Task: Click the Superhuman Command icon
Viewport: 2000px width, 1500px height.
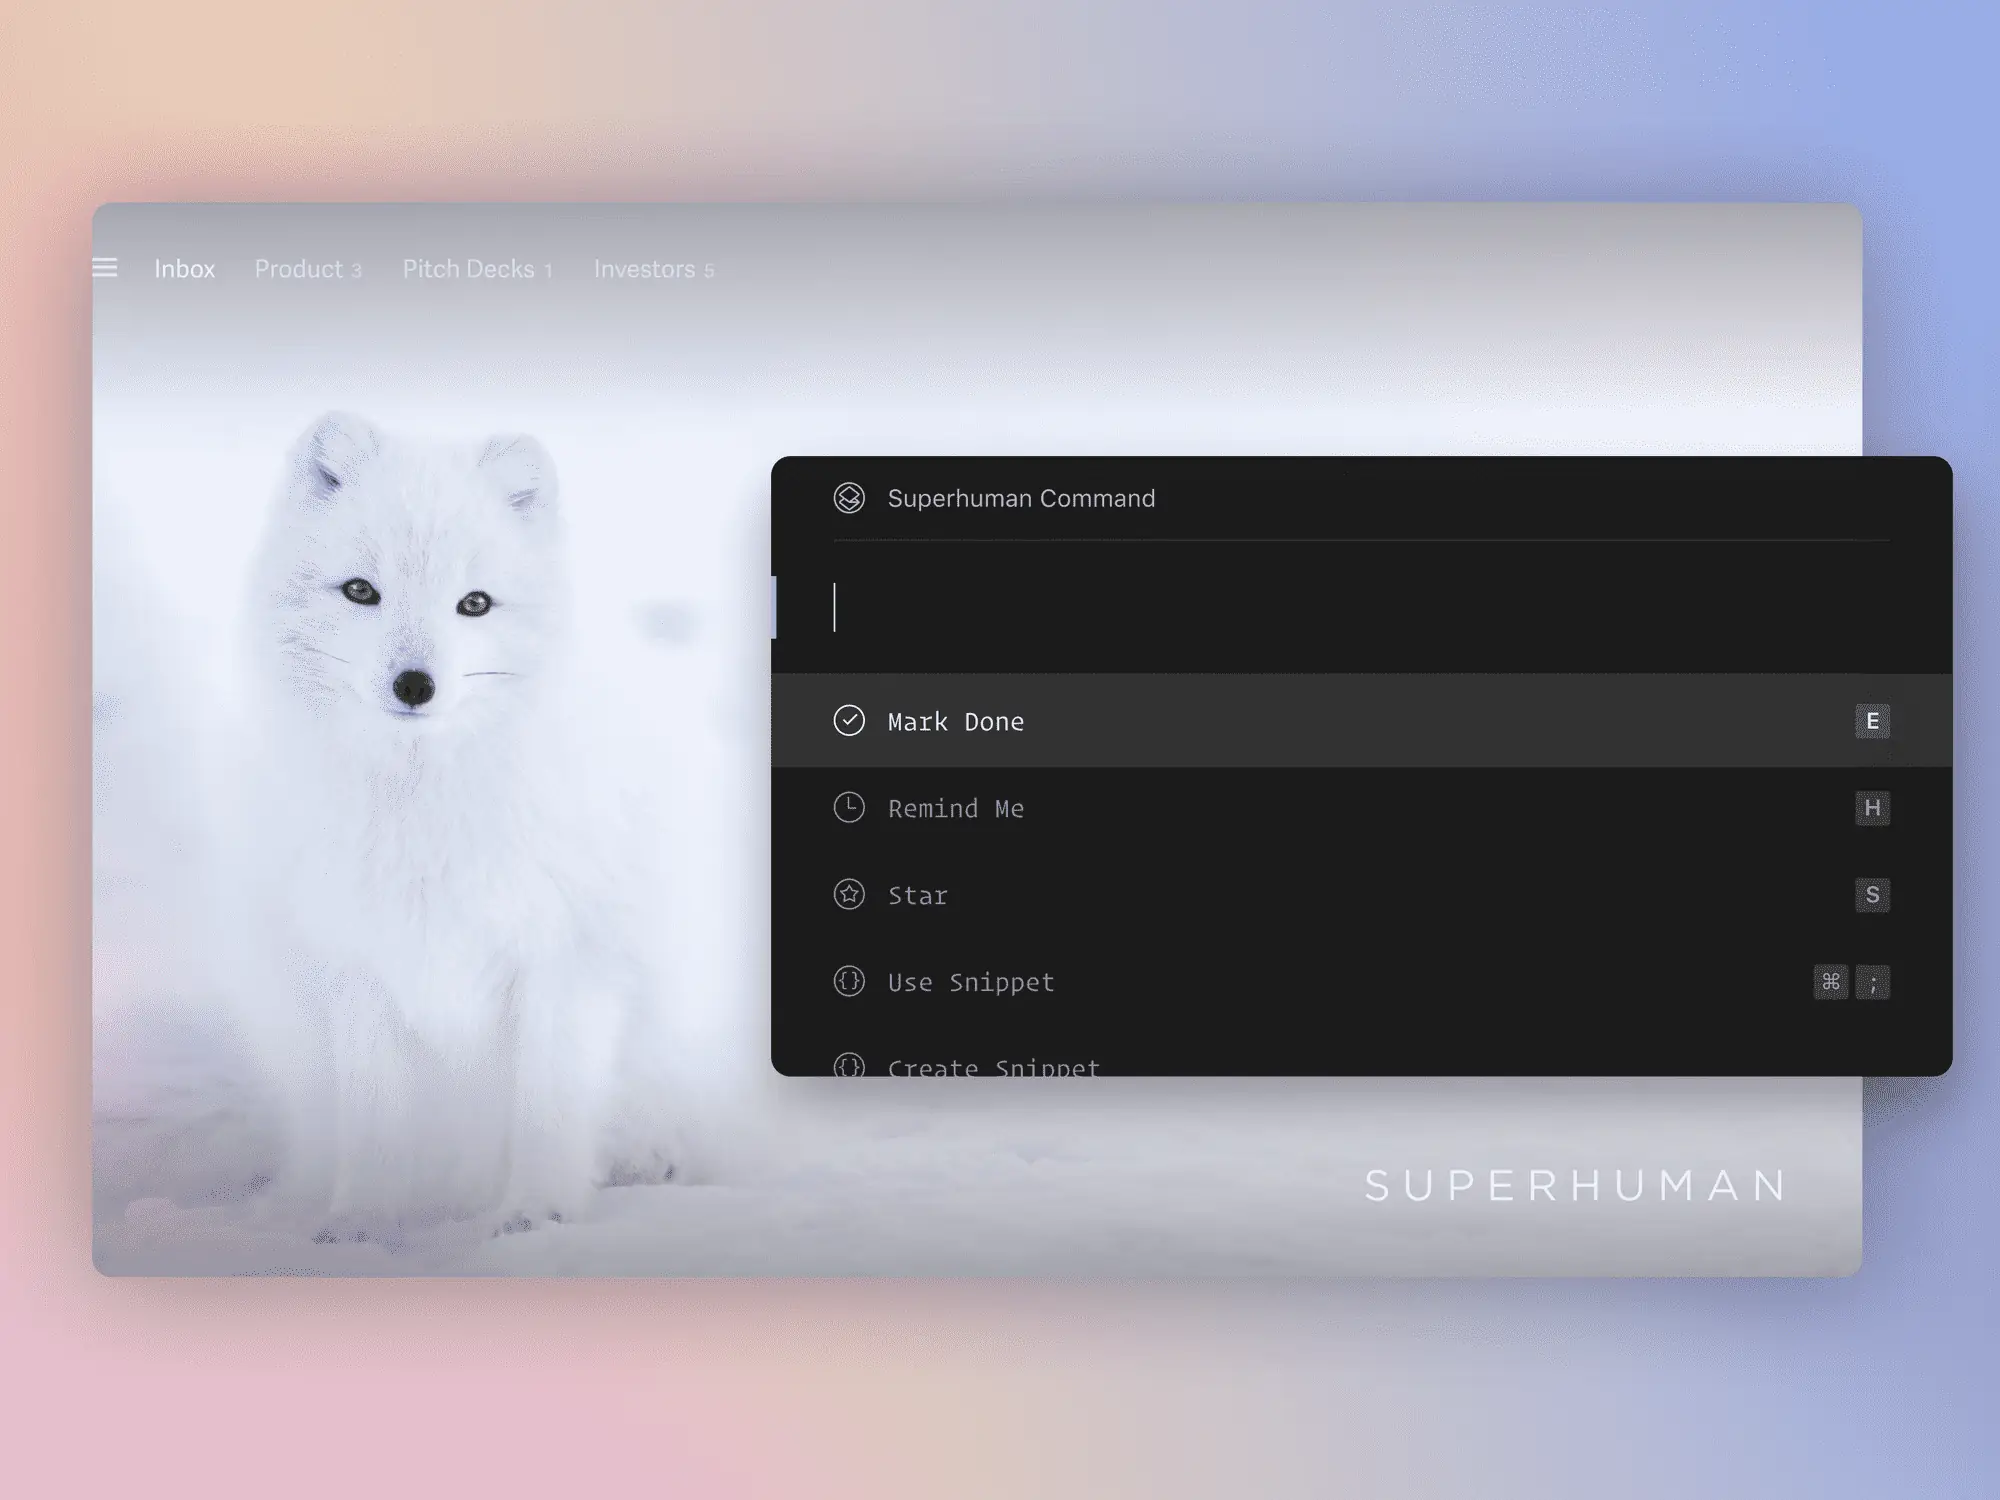Action: click(x=846, y=498)
